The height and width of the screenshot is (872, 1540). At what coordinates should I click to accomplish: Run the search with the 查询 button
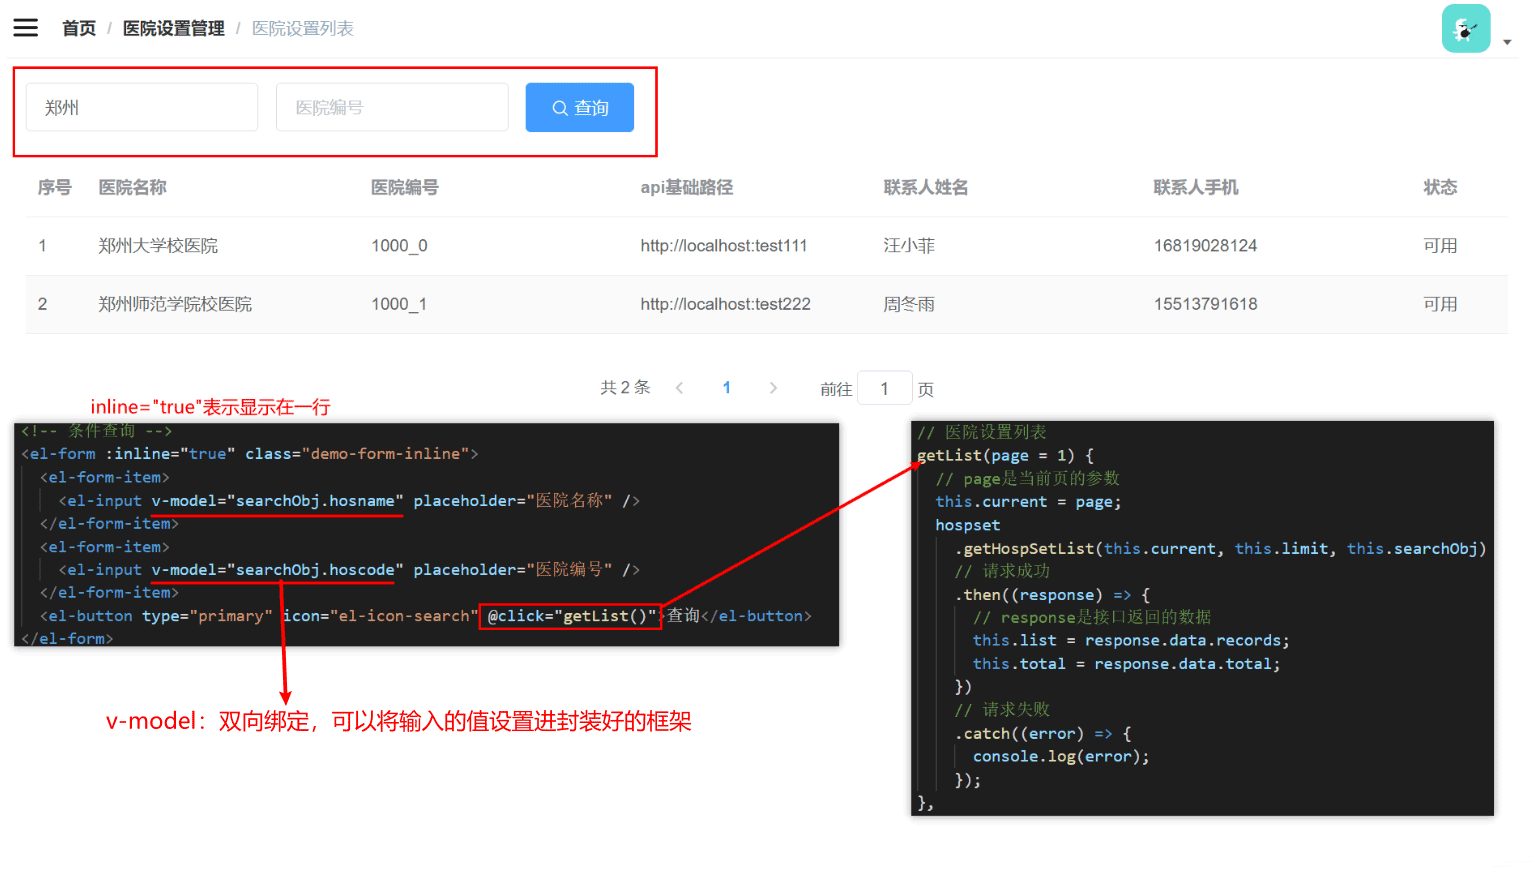[580, 107]
